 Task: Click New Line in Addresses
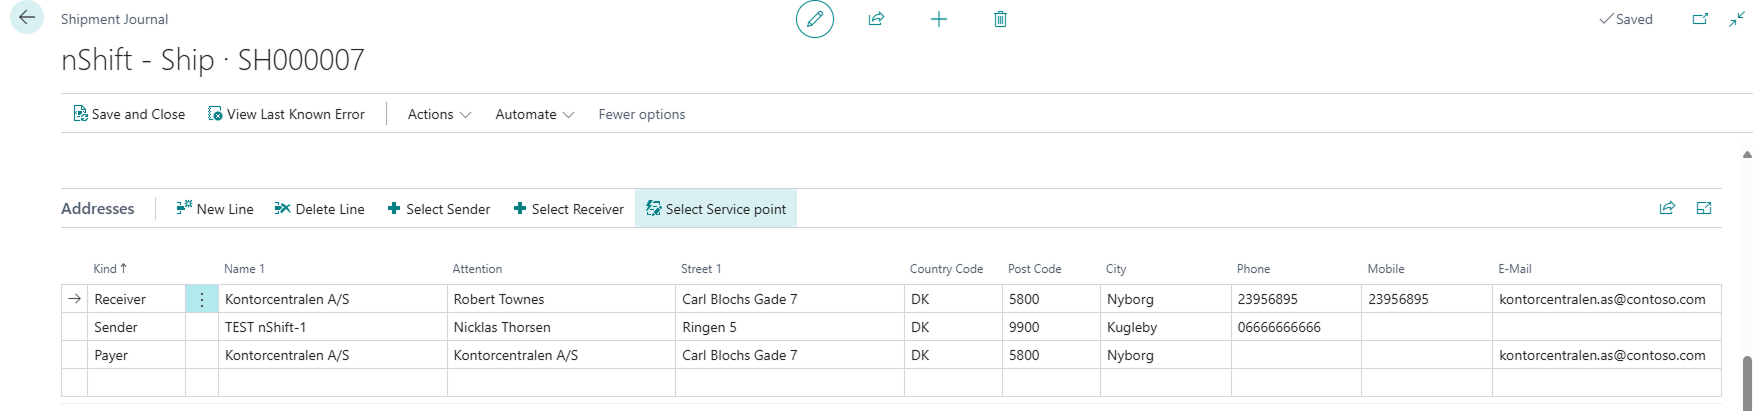[x=215, y=209]
